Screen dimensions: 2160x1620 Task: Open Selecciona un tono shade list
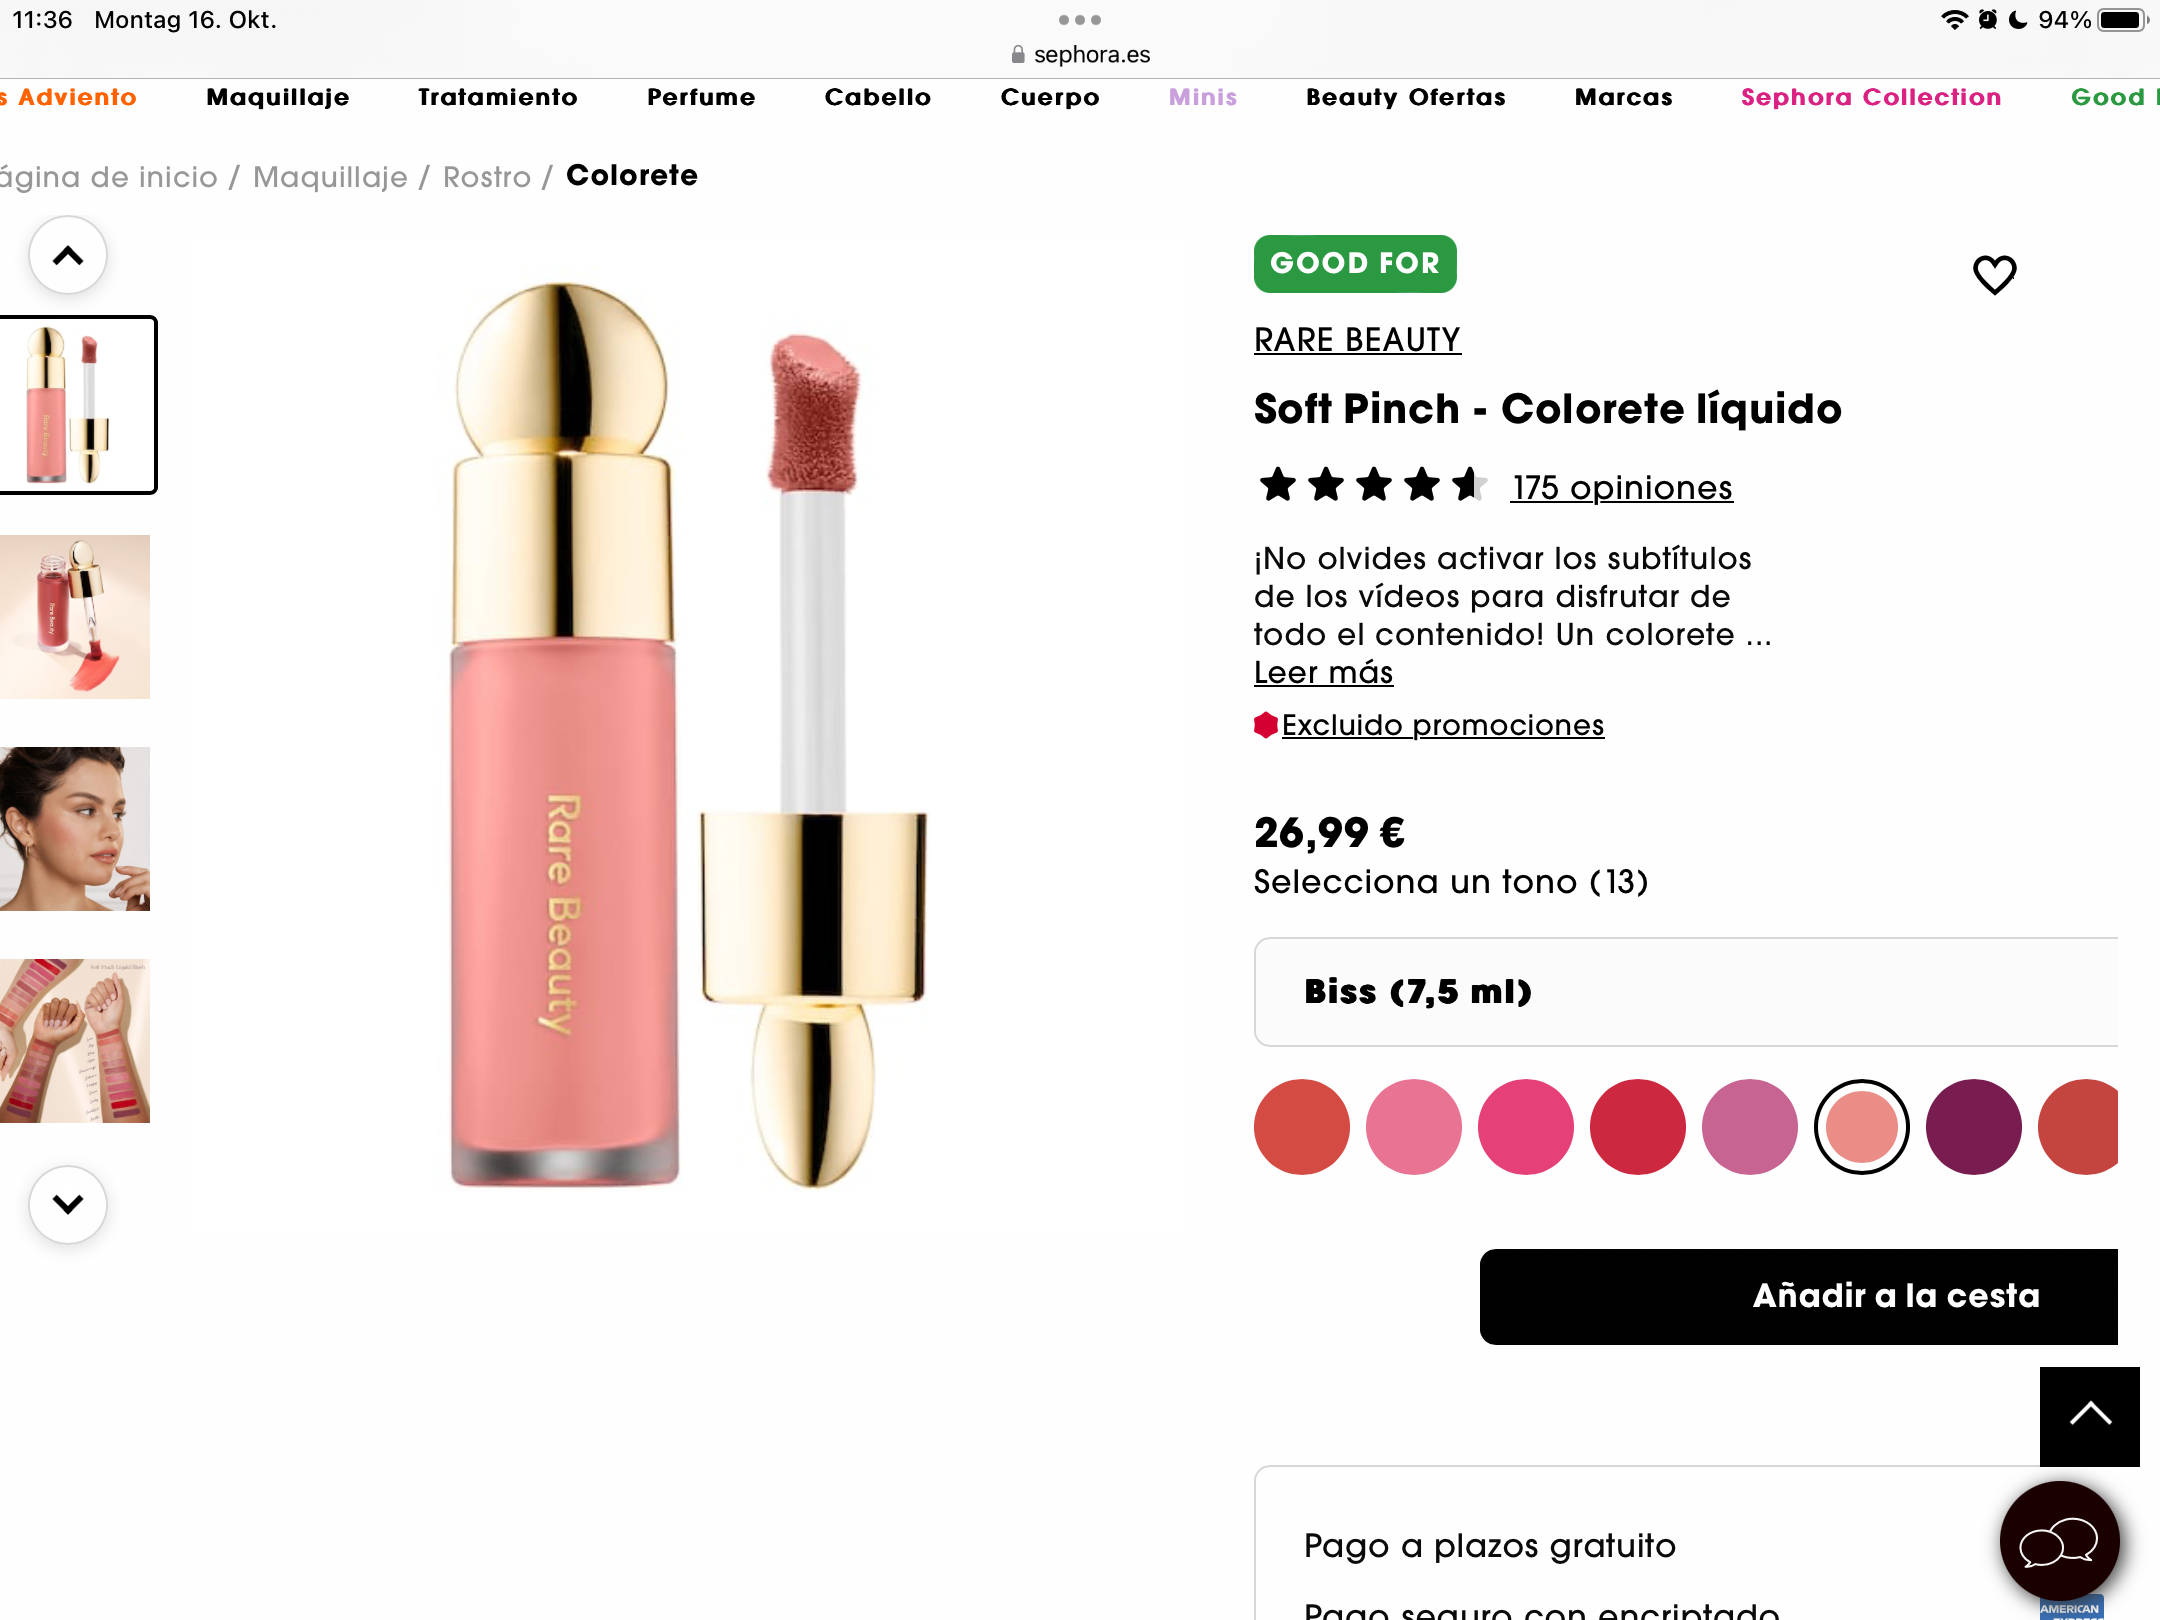[x=1450, y=881]
